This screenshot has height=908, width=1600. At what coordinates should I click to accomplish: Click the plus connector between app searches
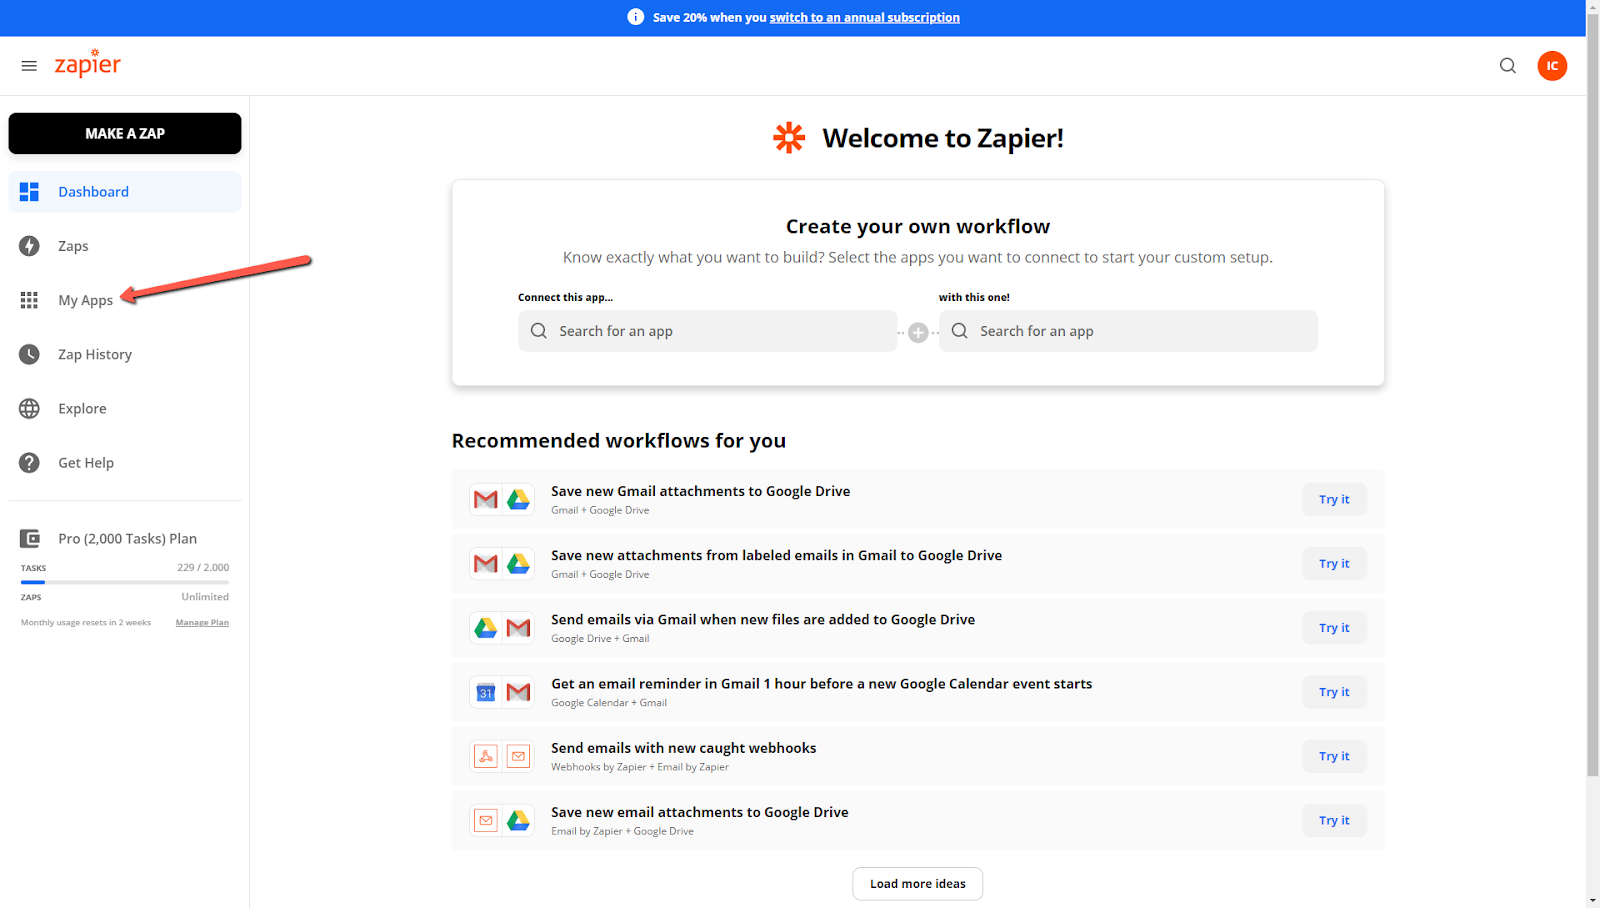click(x=918, y=333)
